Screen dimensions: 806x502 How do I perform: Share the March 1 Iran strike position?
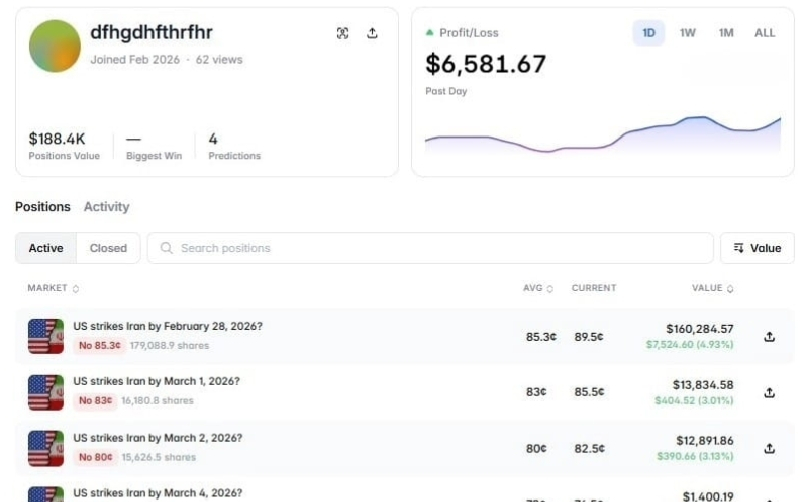[769, 393]
